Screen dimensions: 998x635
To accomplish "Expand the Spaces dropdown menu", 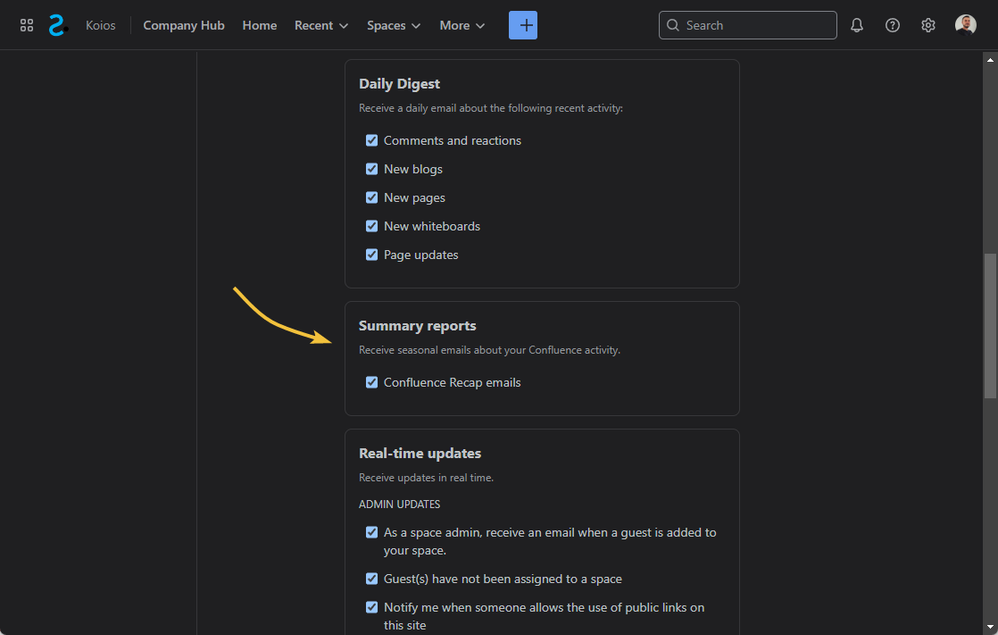I will (x=393, y=25).
